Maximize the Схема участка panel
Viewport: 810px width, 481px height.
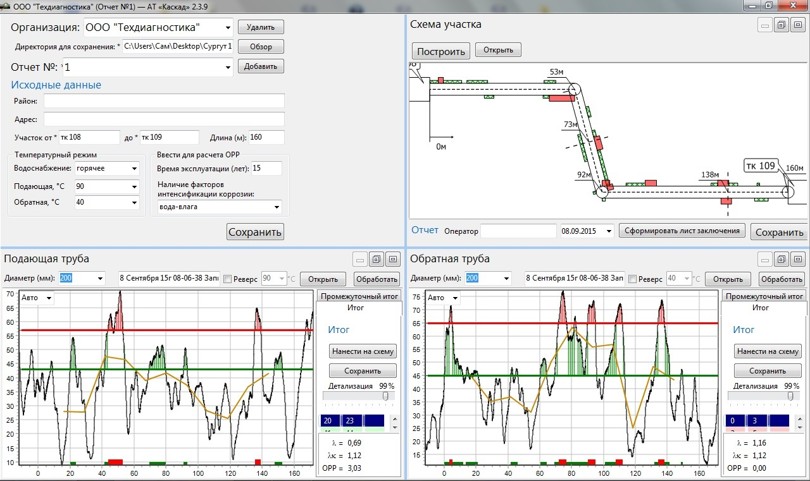coord(797,25)
